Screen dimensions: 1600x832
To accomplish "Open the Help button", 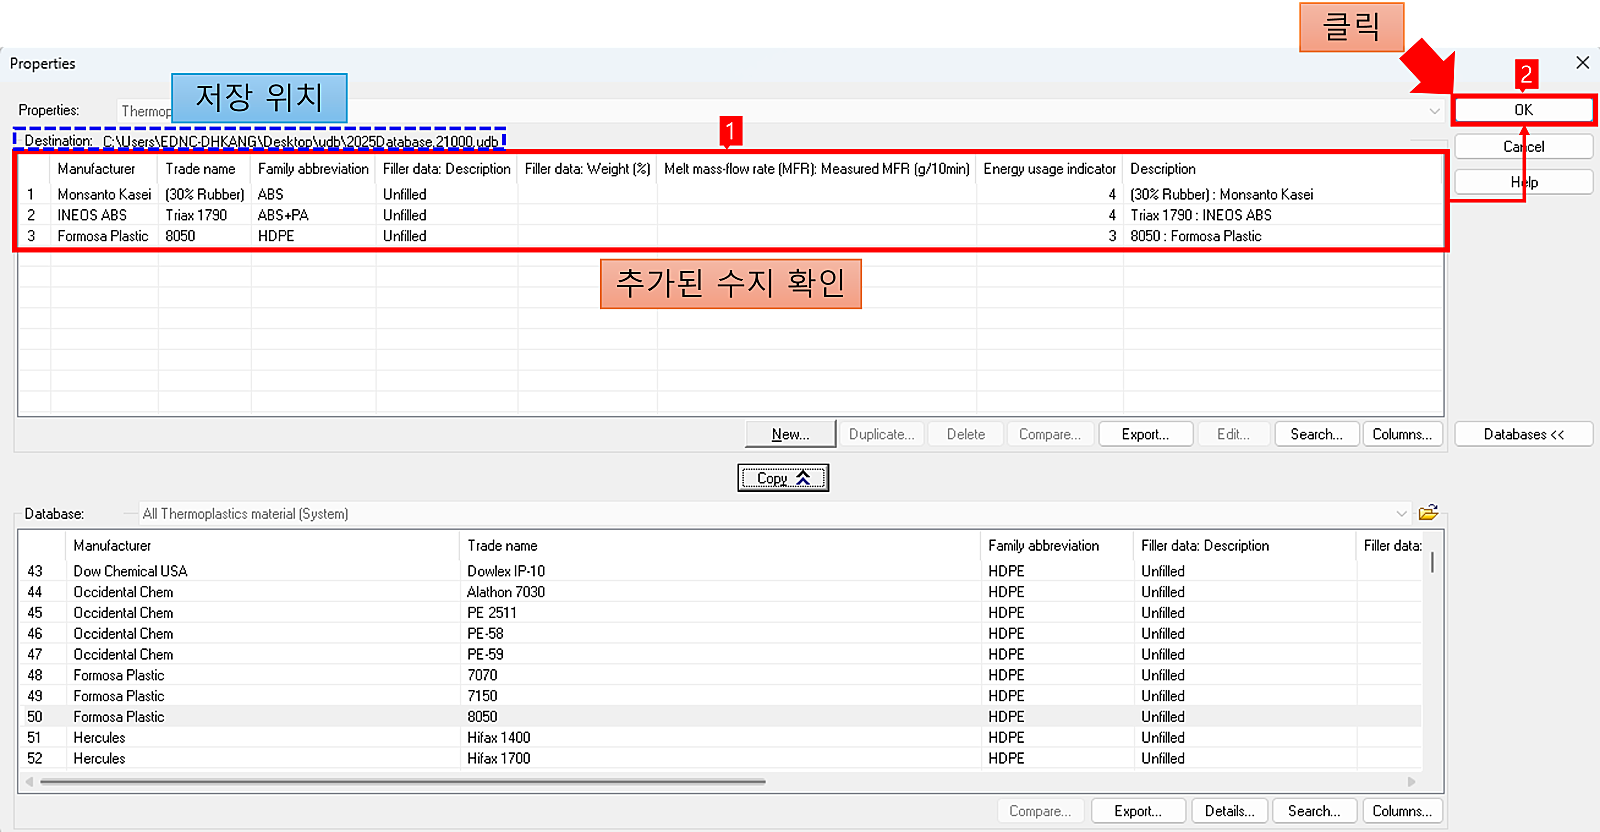I will click(1523, 182).
